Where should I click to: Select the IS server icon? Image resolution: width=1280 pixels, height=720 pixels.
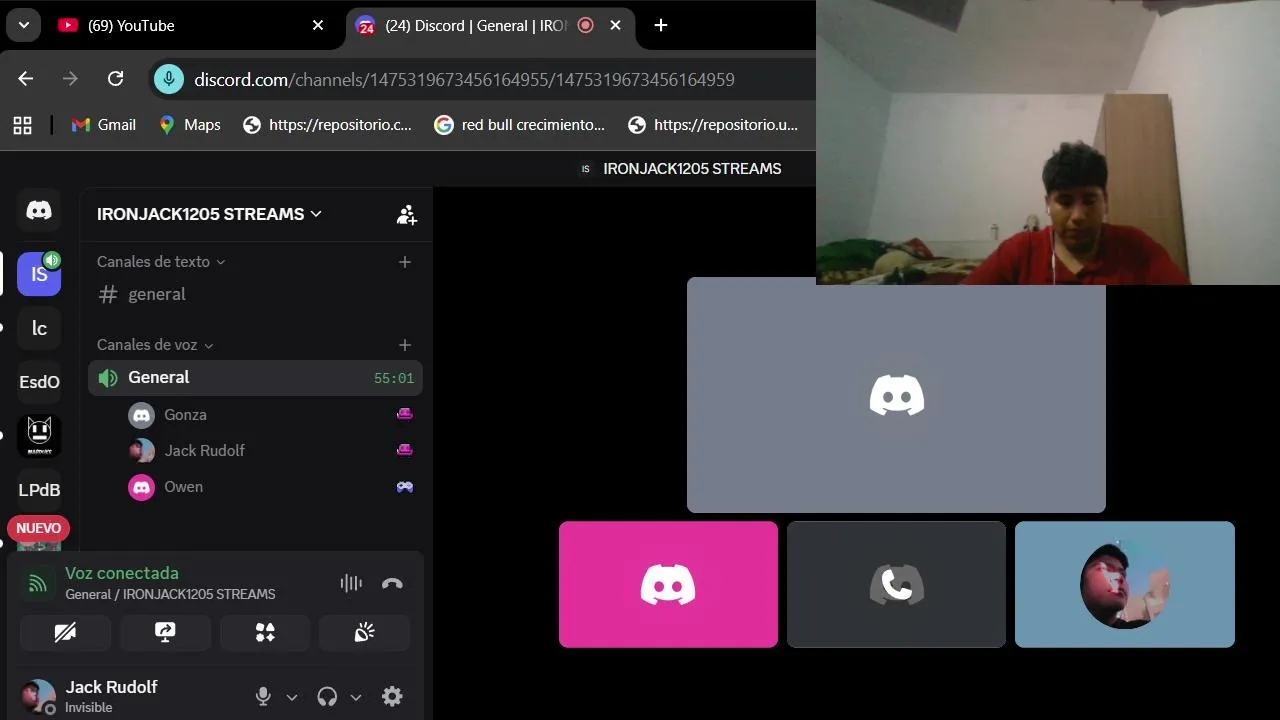tap(39, 274)
